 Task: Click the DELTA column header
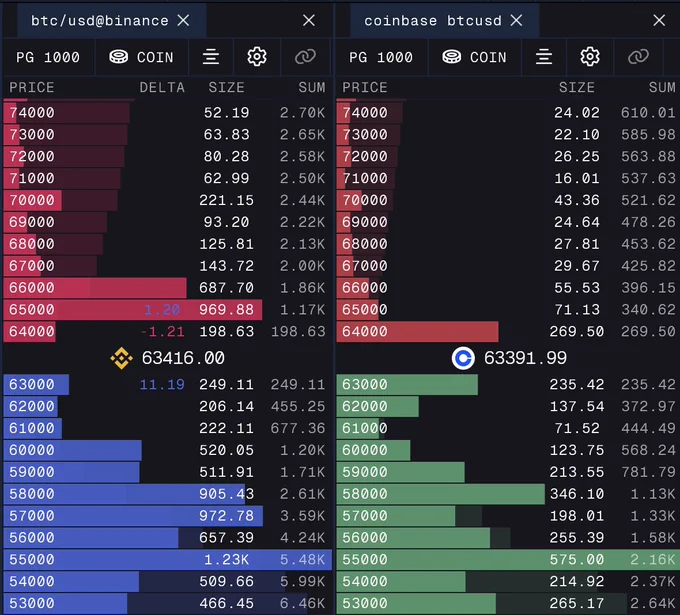click(x=162, y=87)
